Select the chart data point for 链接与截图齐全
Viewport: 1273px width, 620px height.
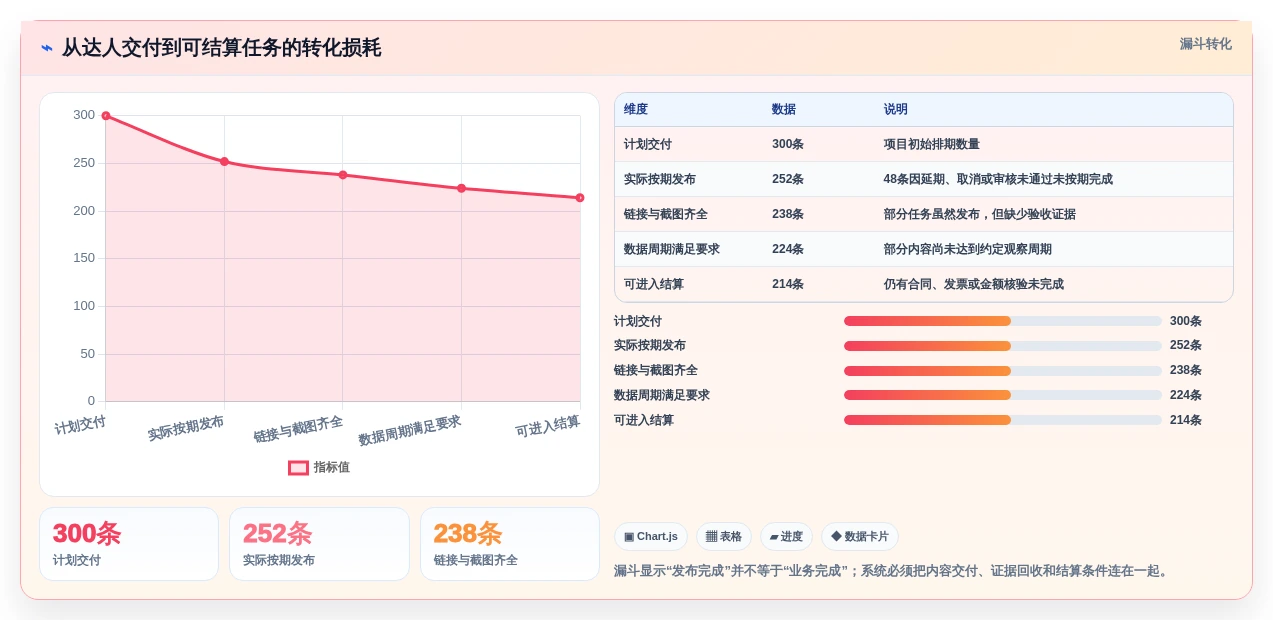(343, 175)
